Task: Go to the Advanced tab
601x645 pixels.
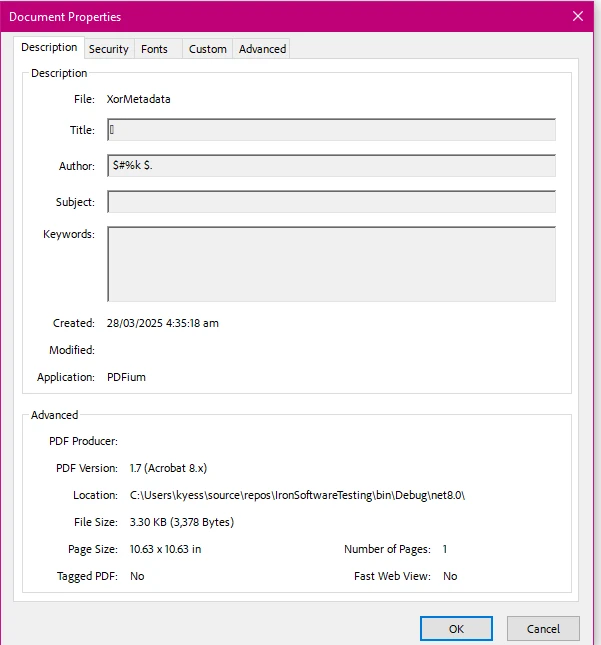Action: pos(262,49)
